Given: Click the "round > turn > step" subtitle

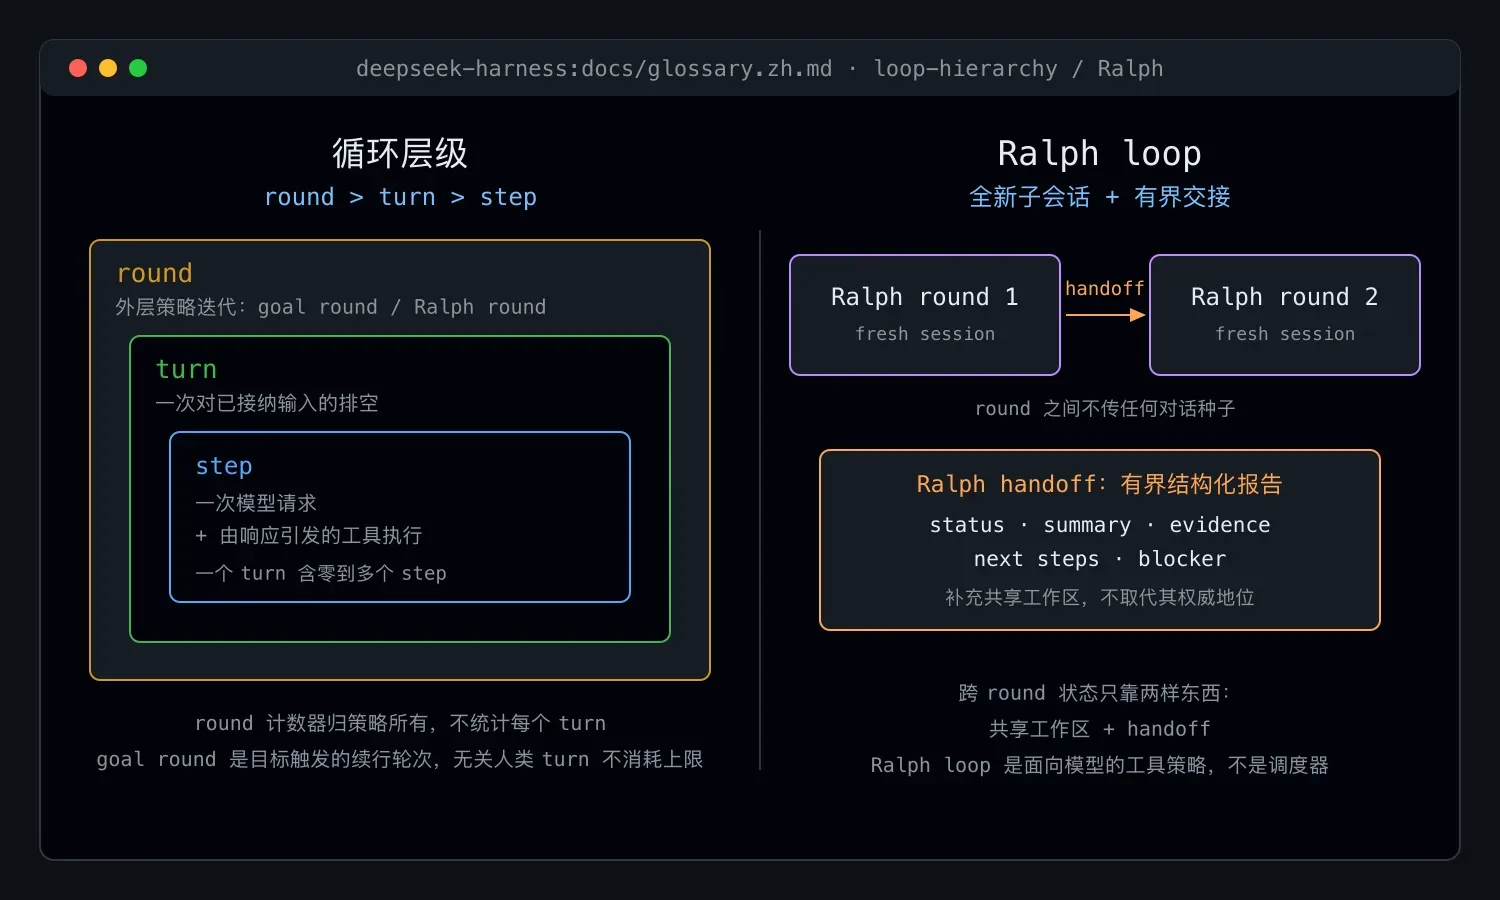Looking at the screenshot, I should point(400,197).
